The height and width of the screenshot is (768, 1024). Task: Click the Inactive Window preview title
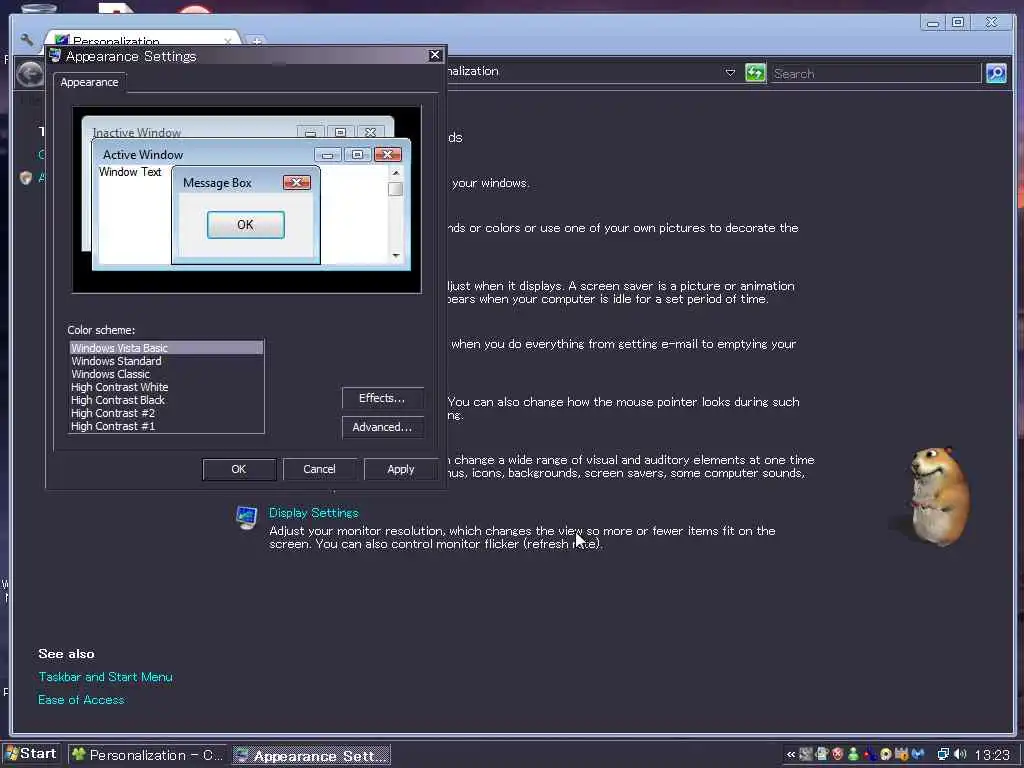(x=136, y=132)
